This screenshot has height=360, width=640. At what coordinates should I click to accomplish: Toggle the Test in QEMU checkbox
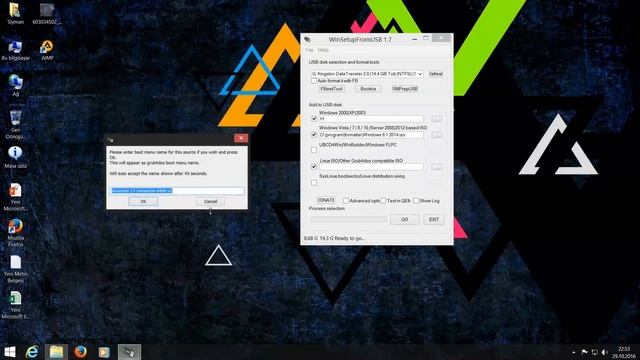[x=383, y=200]
